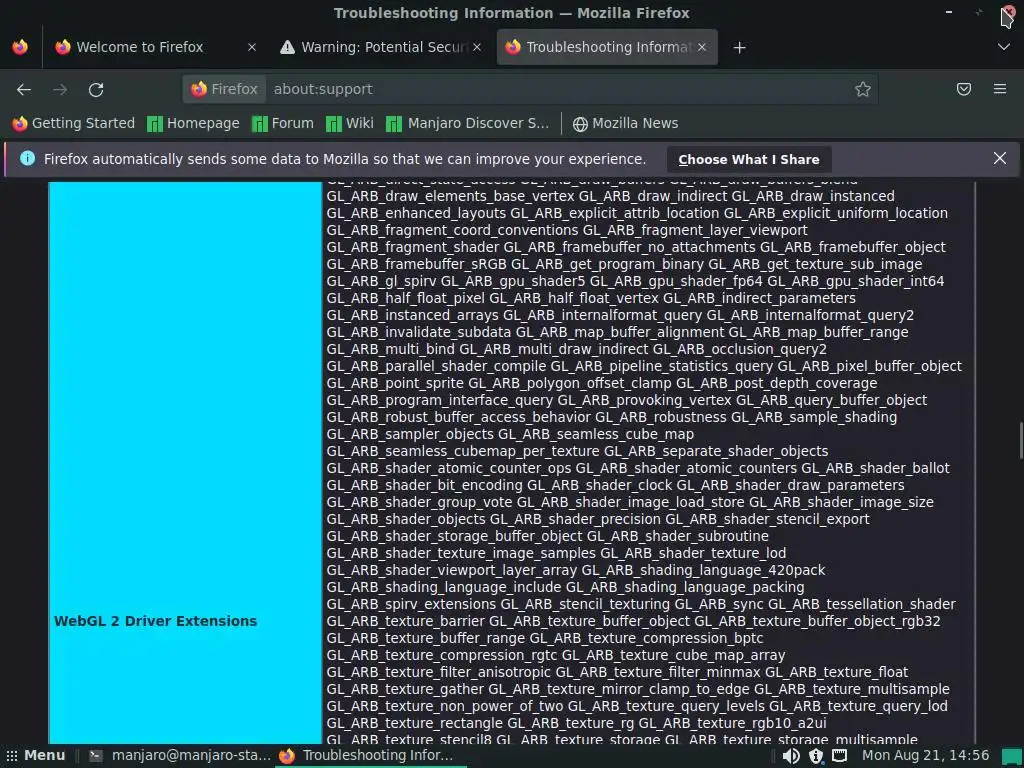Close the Welcome to Firefox tab

pyautogui.click(x=251, y=47)
